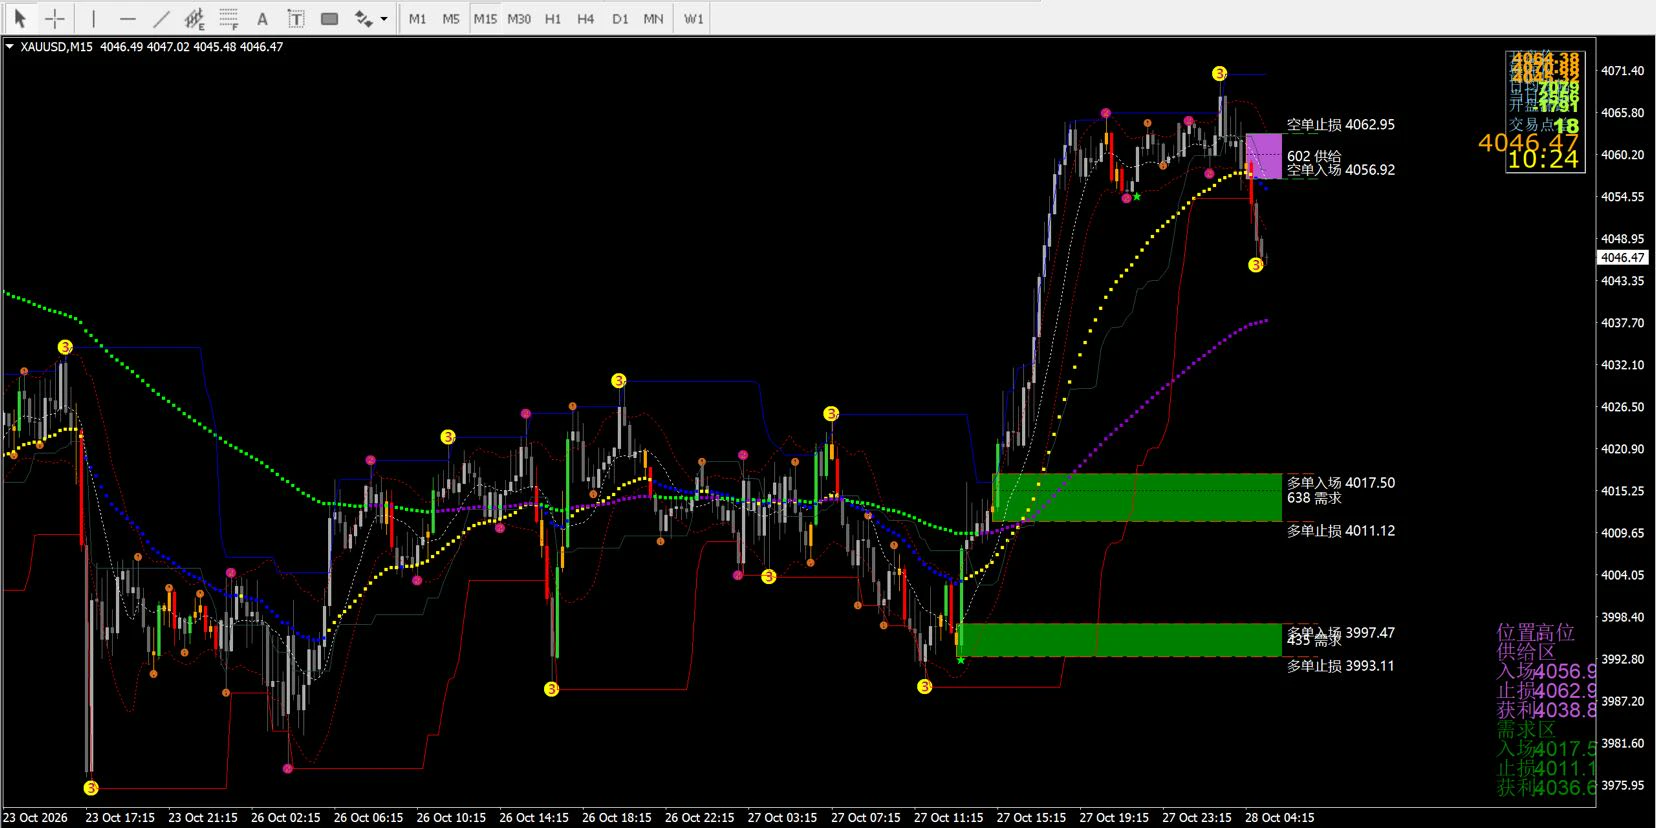
Task: Click the lower green 3997.47 demand zone
Action: pos(1119,640)
